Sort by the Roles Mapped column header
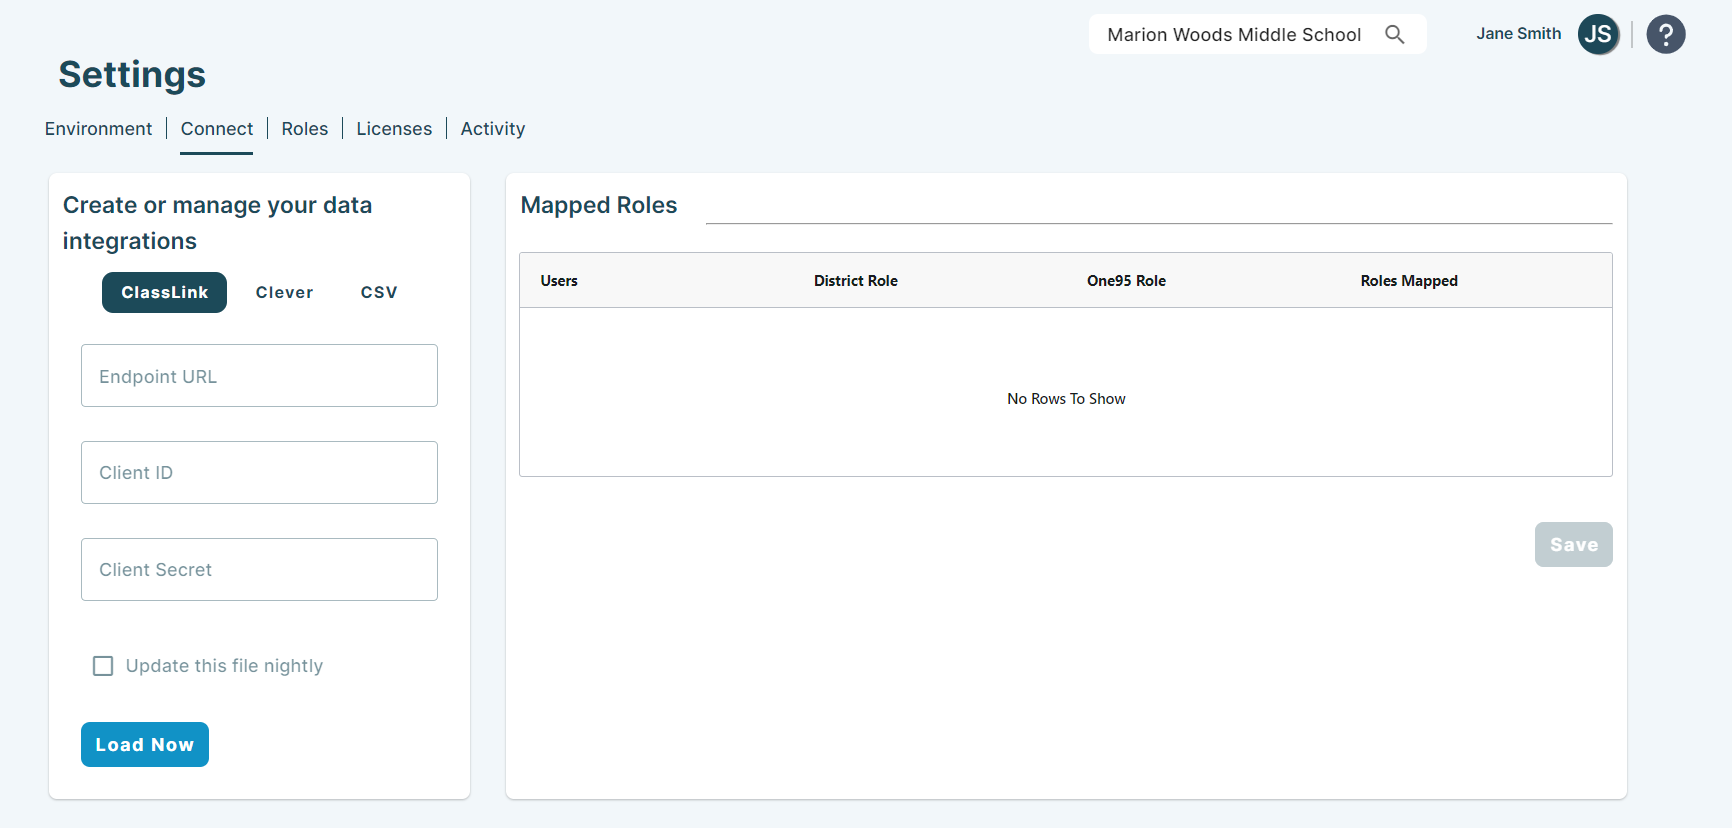Image resolution: width=1732 pixels, height=828 pixels. point(1409,281)
